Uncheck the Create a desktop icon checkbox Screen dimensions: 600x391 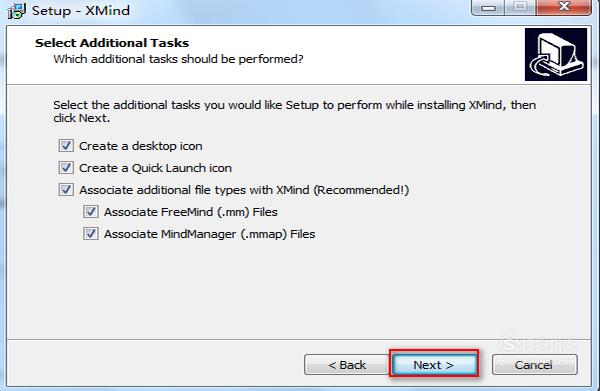[66, 146]
